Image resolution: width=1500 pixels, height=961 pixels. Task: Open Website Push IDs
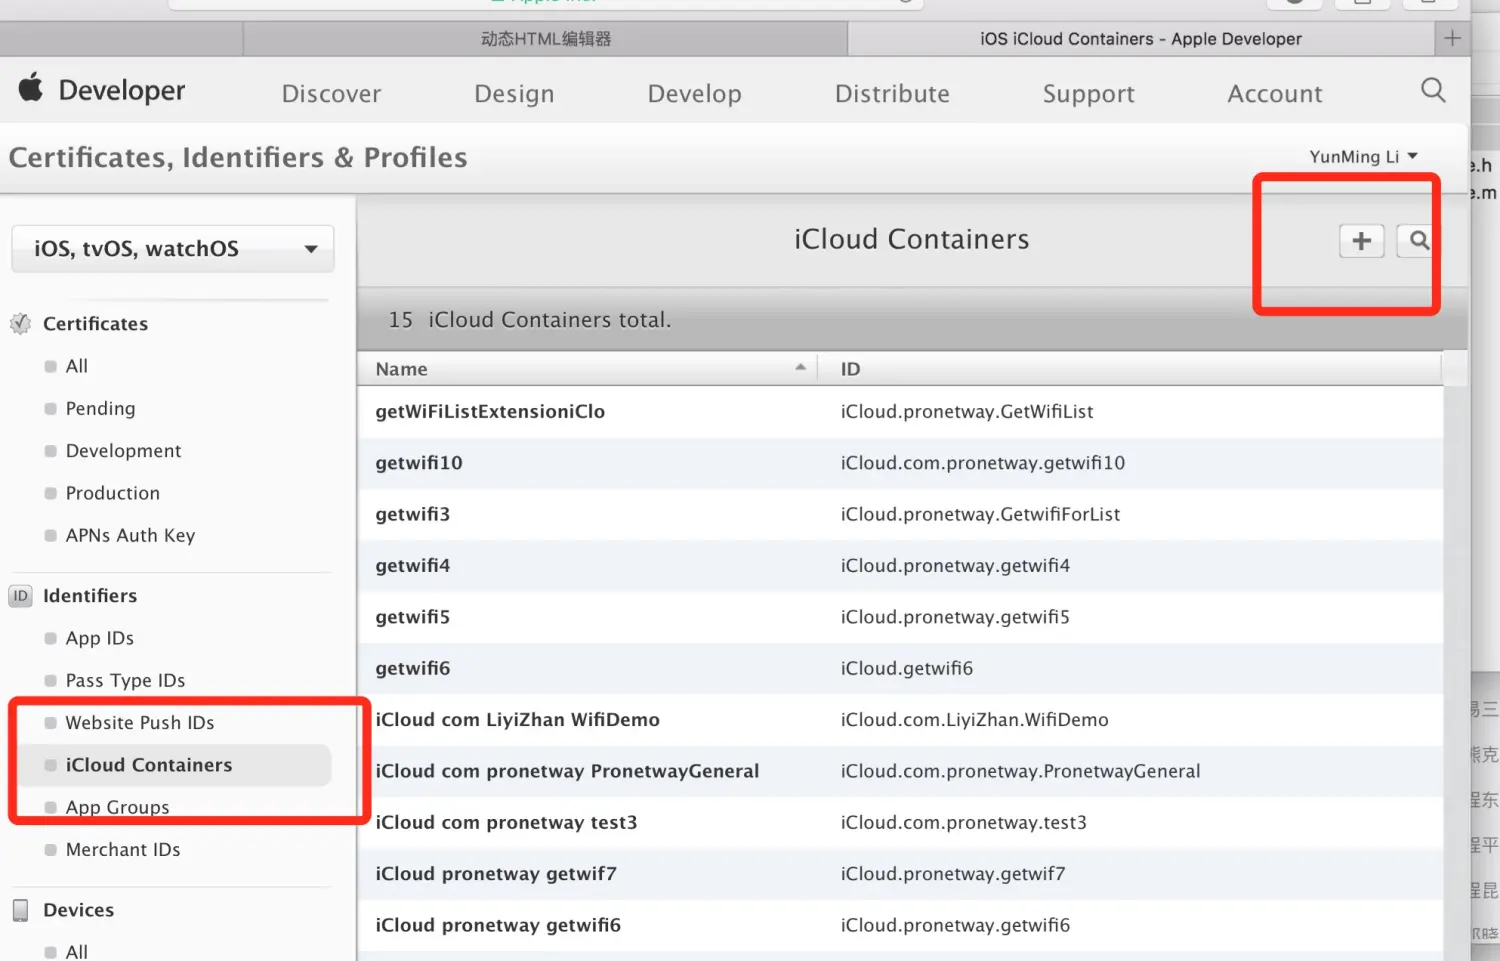coord(139,723)
